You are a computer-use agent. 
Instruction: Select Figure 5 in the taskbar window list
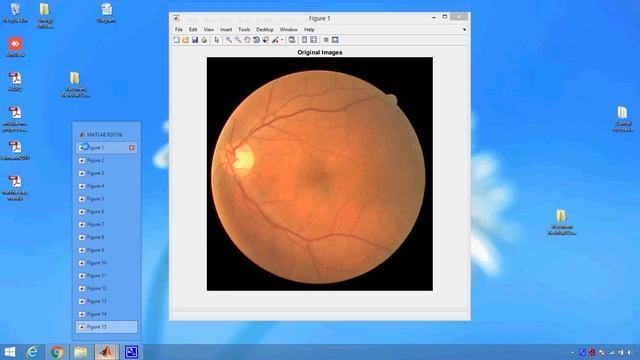[x=107, y=199]
